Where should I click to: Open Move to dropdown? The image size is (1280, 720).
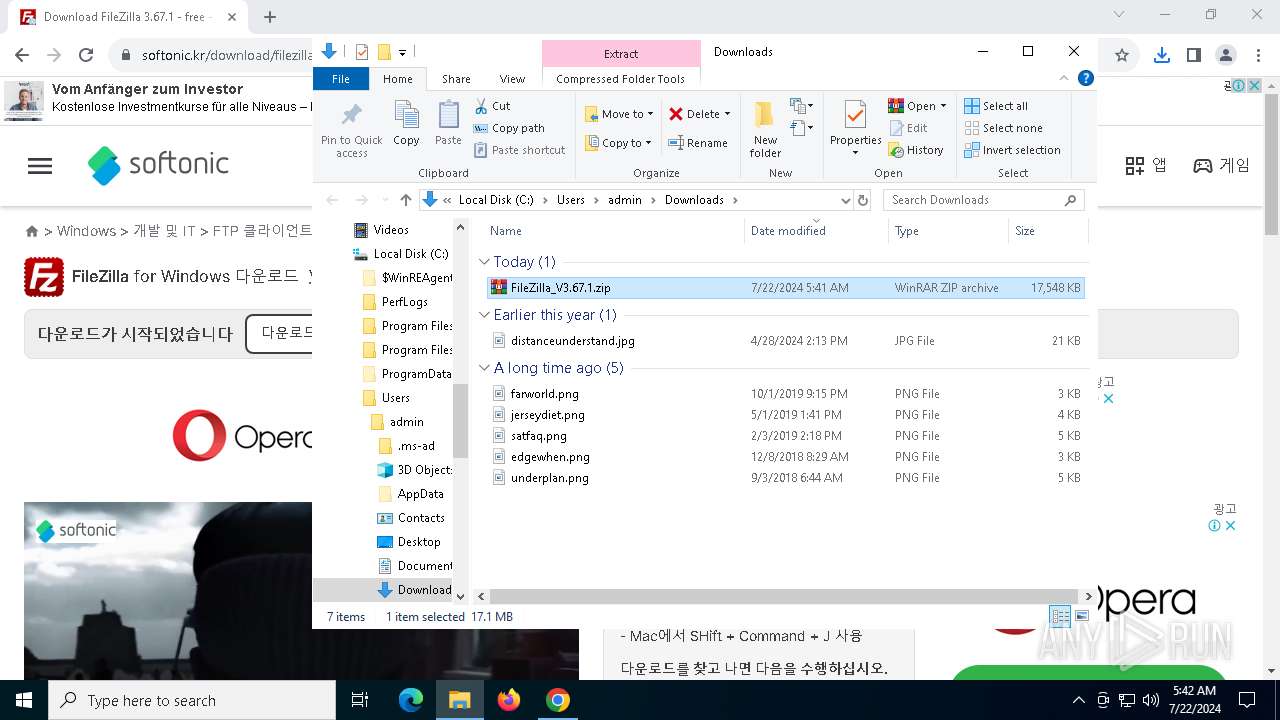point(619,114)
